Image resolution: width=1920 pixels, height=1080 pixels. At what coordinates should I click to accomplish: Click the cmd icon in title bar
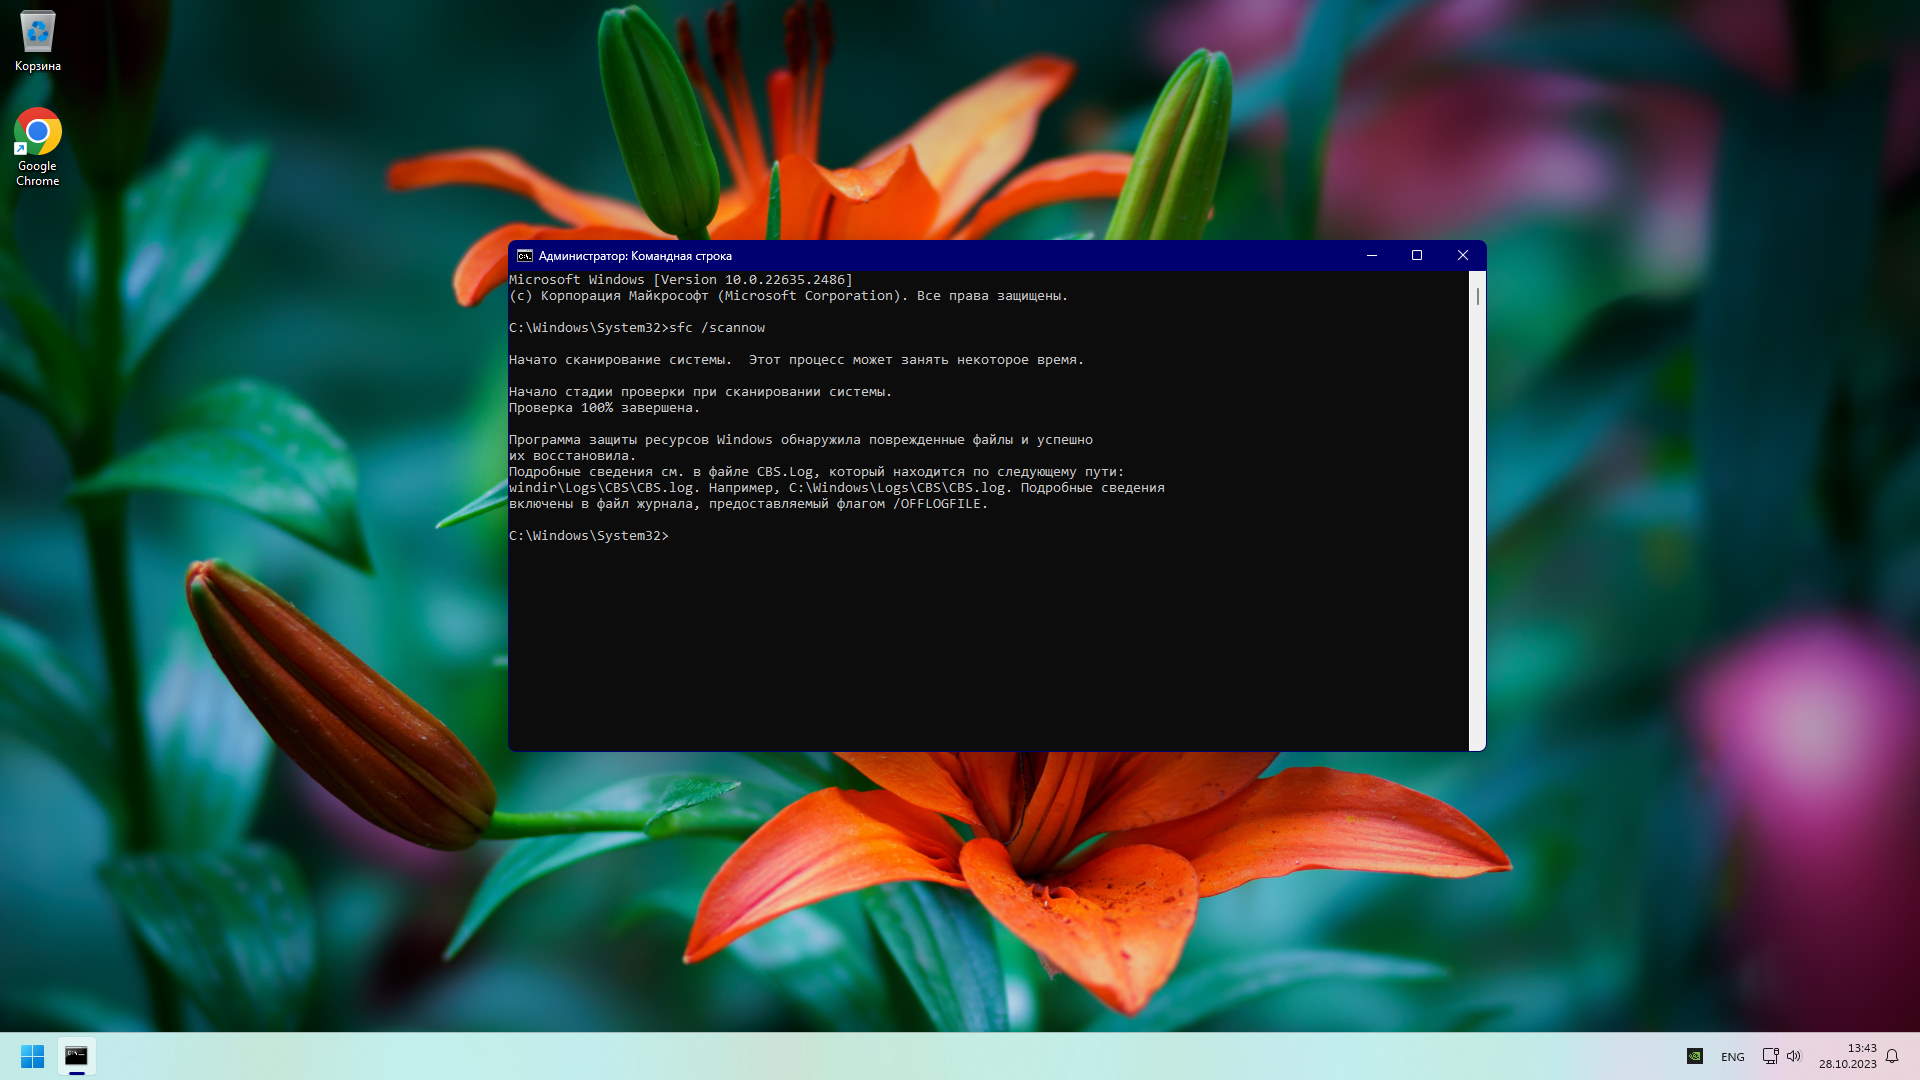tap(524, 256)
